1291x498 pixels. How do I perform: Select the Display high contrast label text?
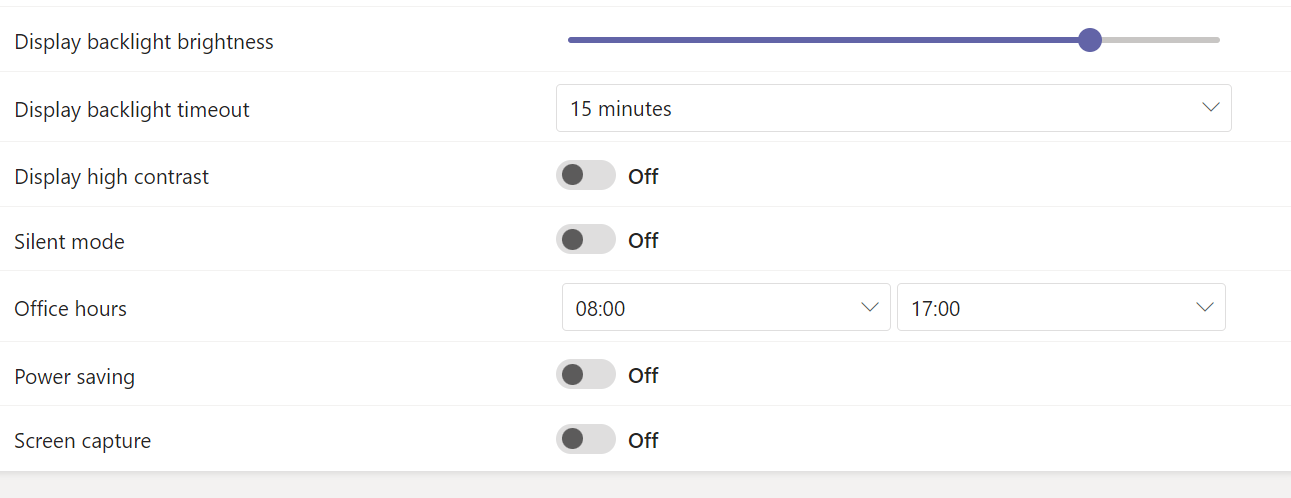click(112, 177)
